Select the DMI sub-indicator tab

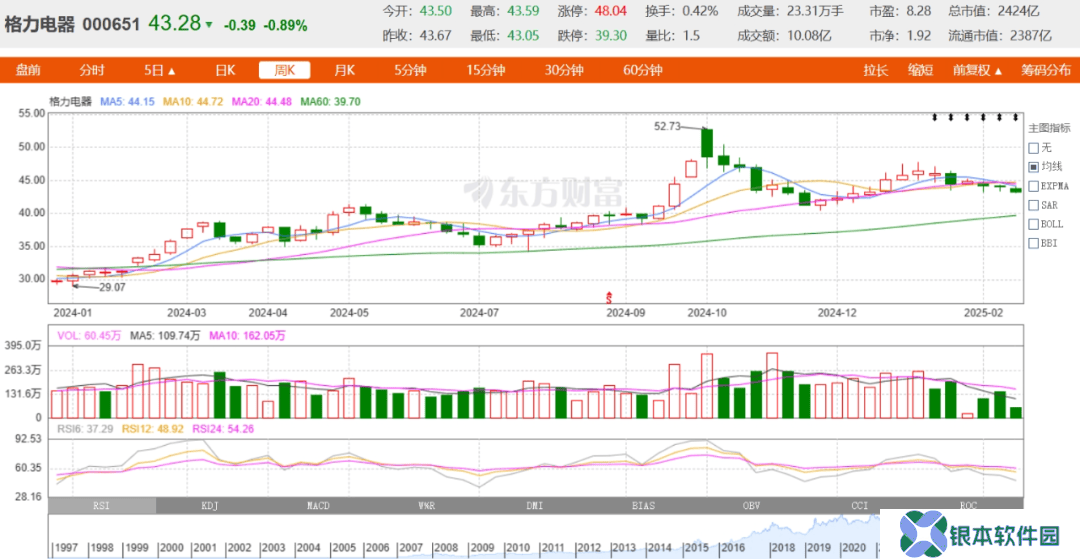(534, 505)
